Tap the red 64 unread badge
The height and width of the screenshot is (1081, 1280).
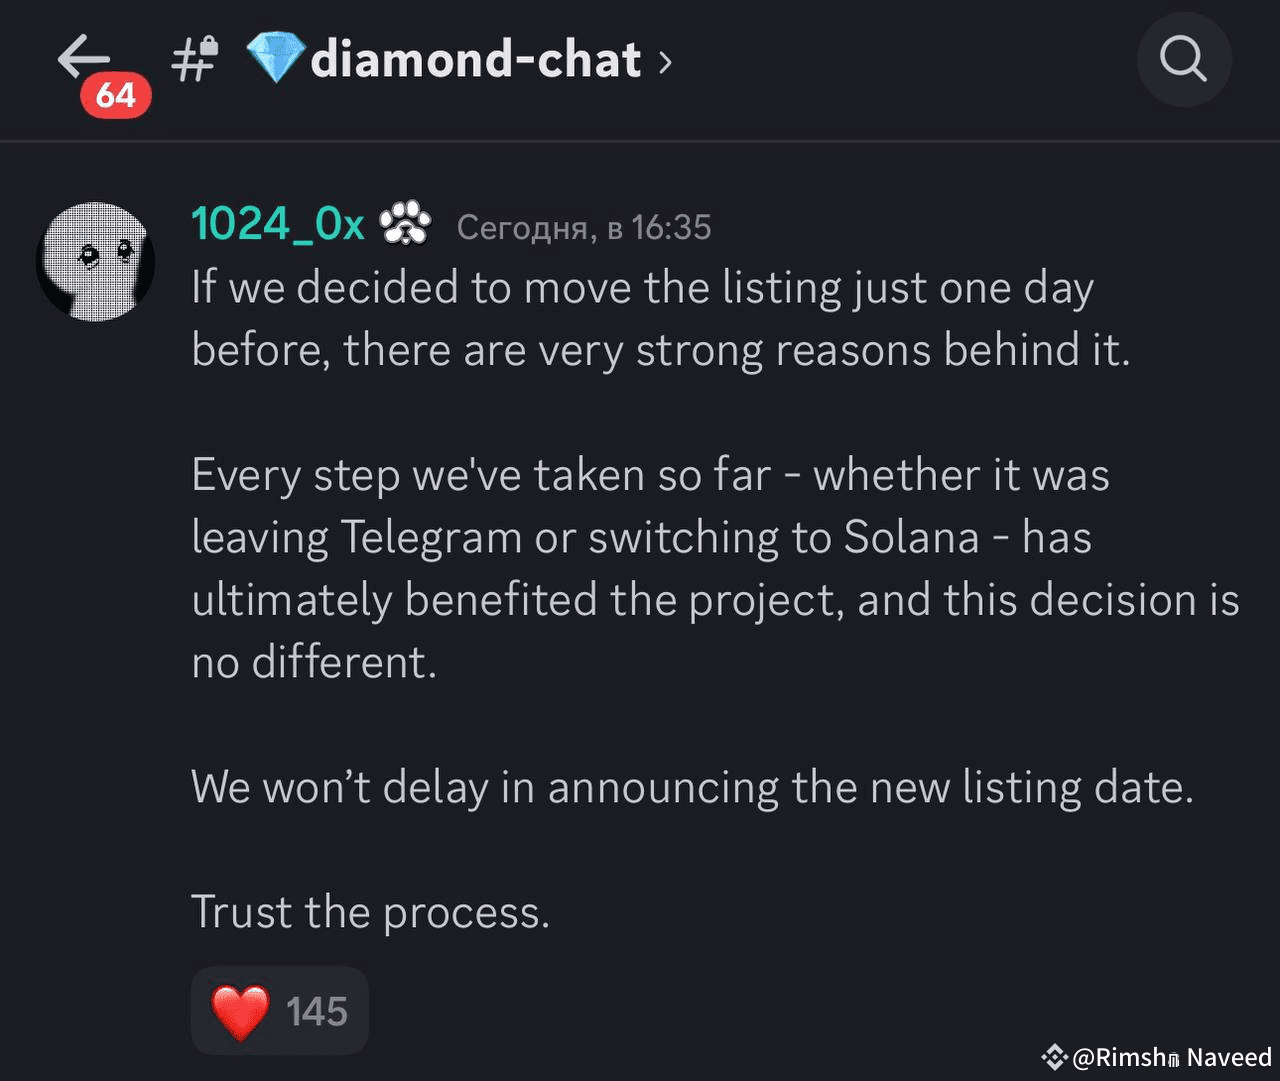coord(116,96)
